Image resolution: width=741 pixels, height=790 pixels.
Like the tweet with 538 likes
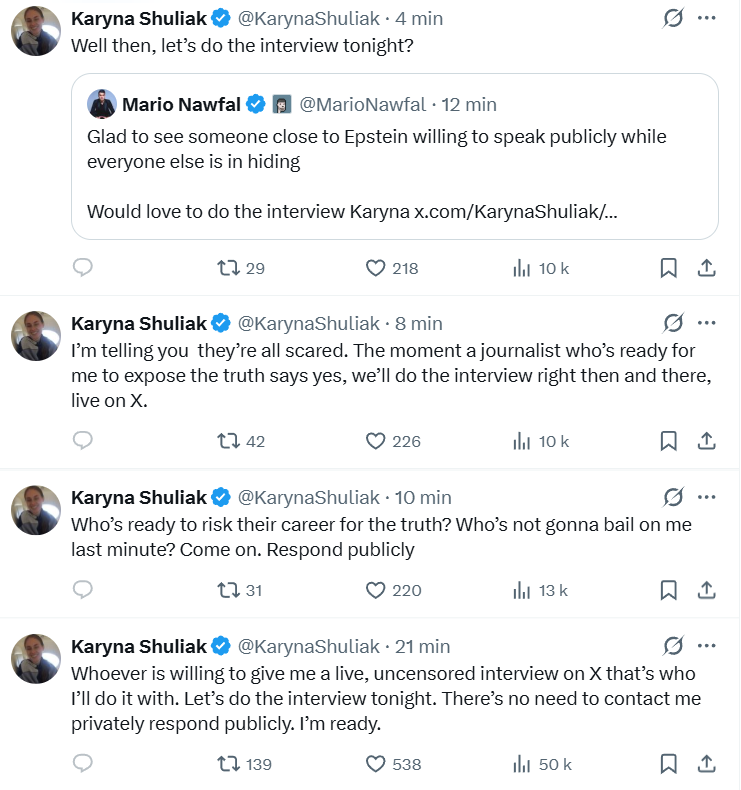(x=376, y=764)
